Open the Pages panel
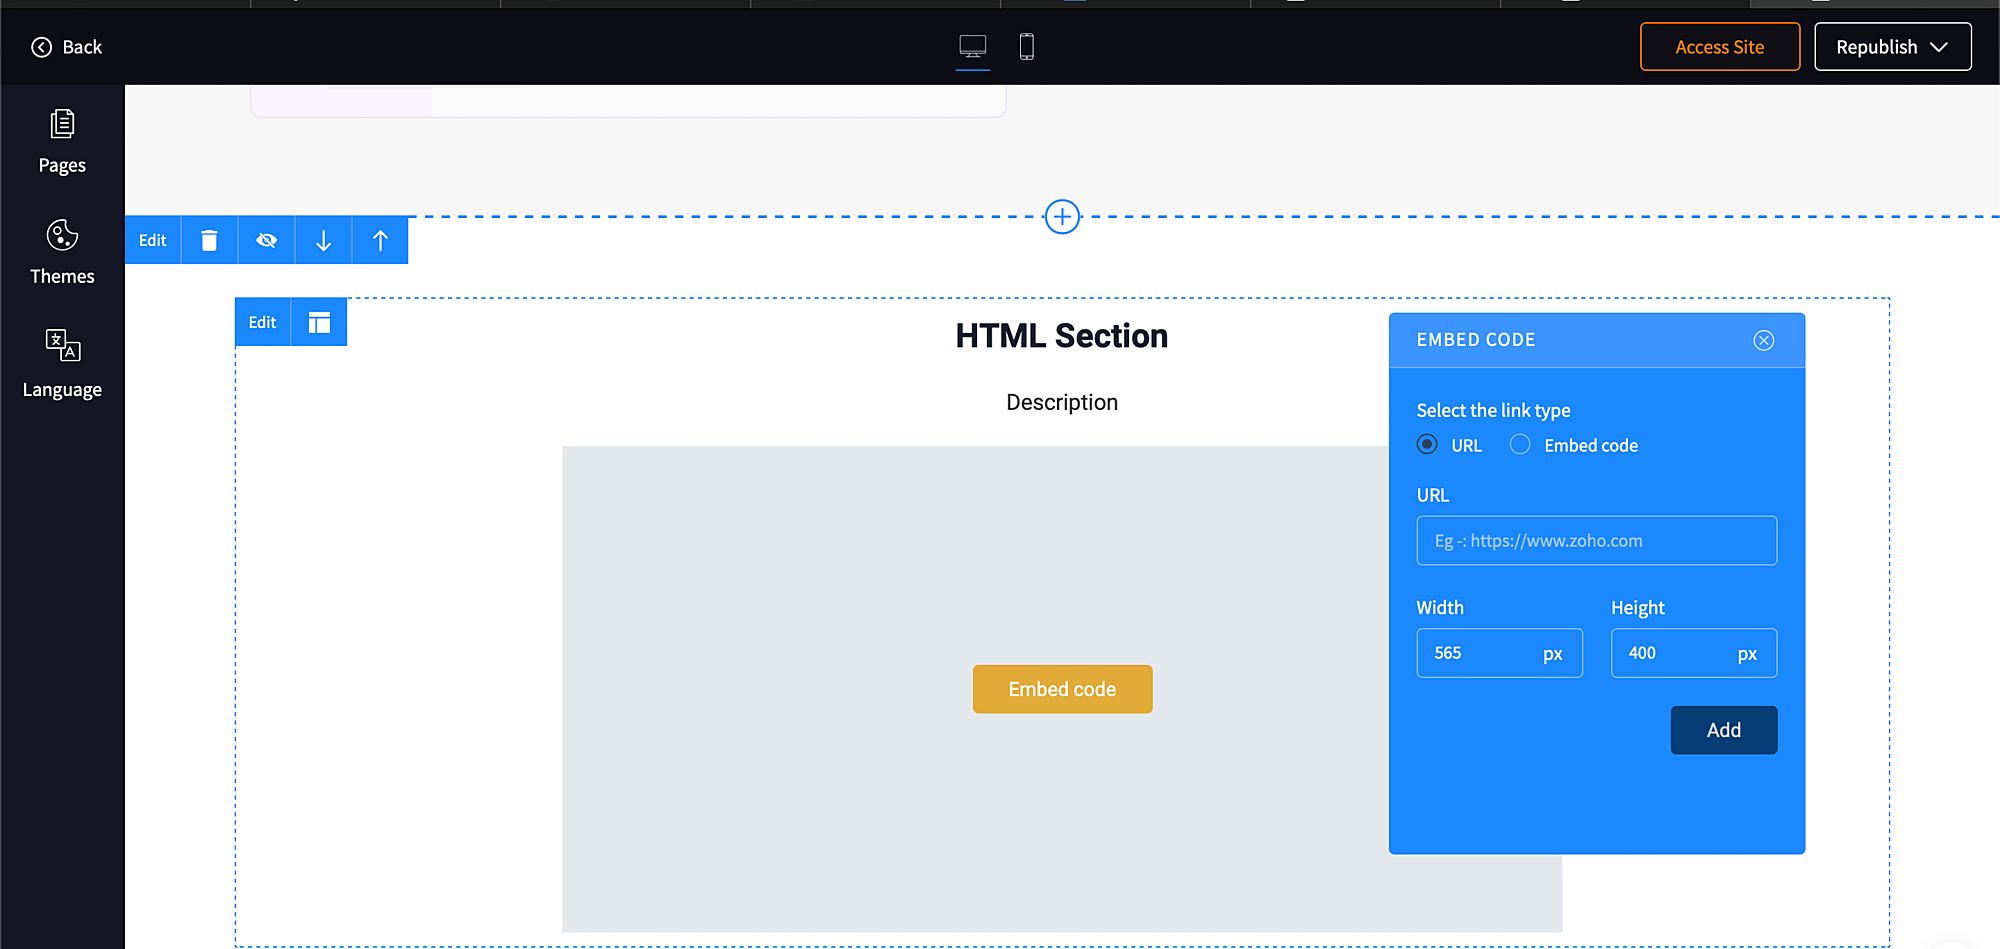 tap(62, 141)
